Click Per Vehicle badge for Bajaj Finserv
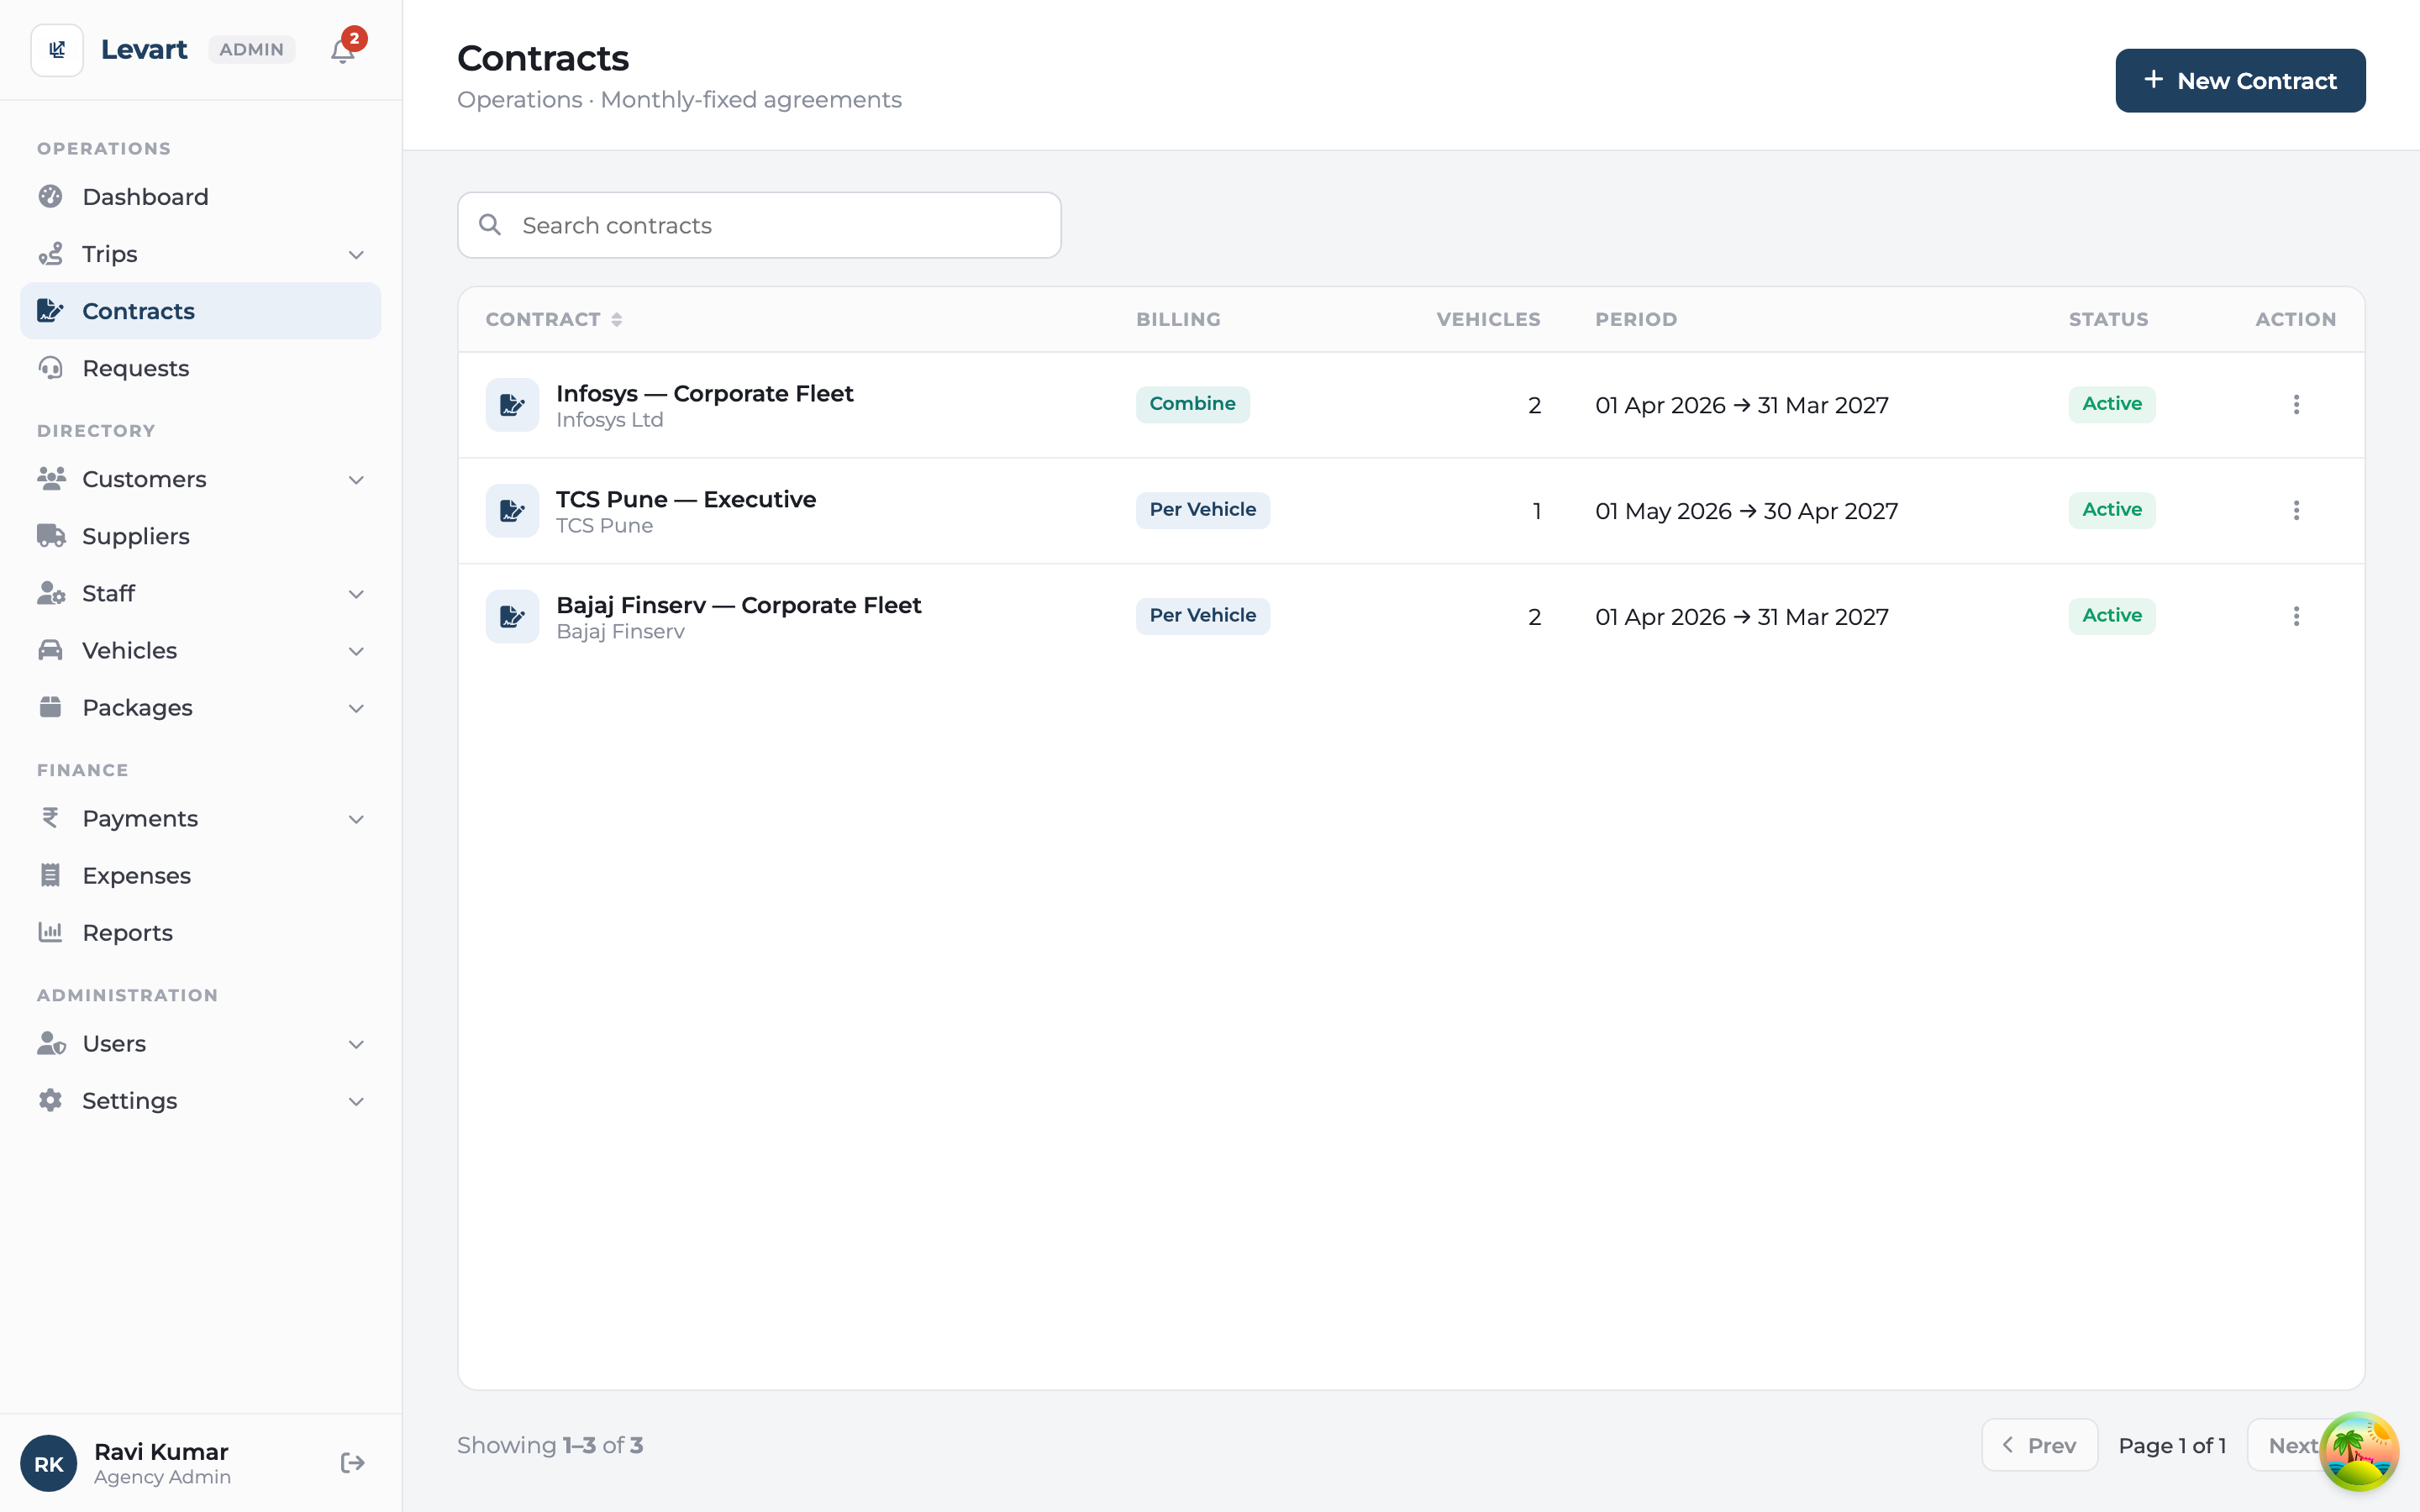The height and width of the screenshot is (1512, 2420). pyautogui.click(x=1203, y=616)
